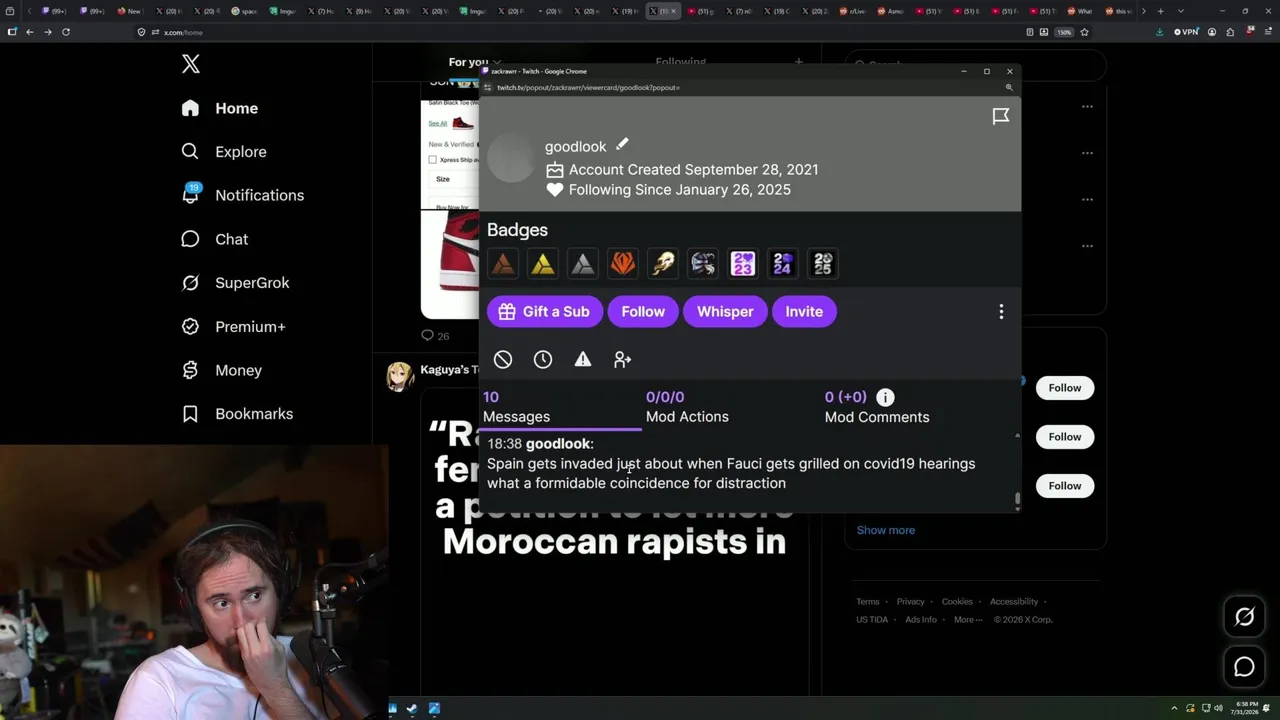This screenshot has height=720, width=1280.
Task: Click the X logo in sidebar
Action: coord(191,64)
